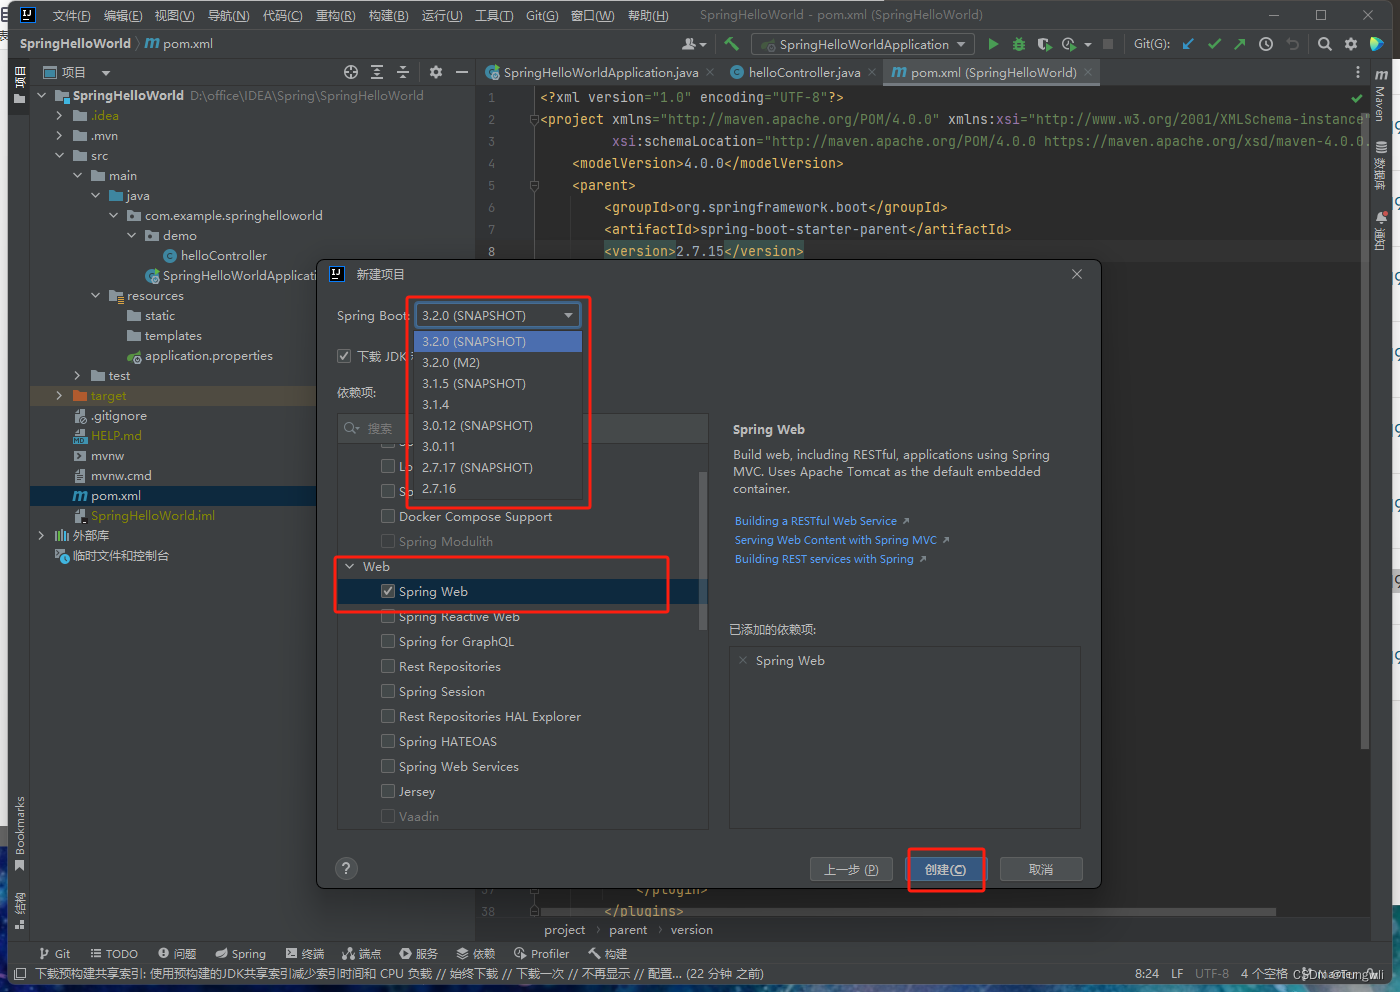Click the dependency 搜索 search field

click(523, 428)
